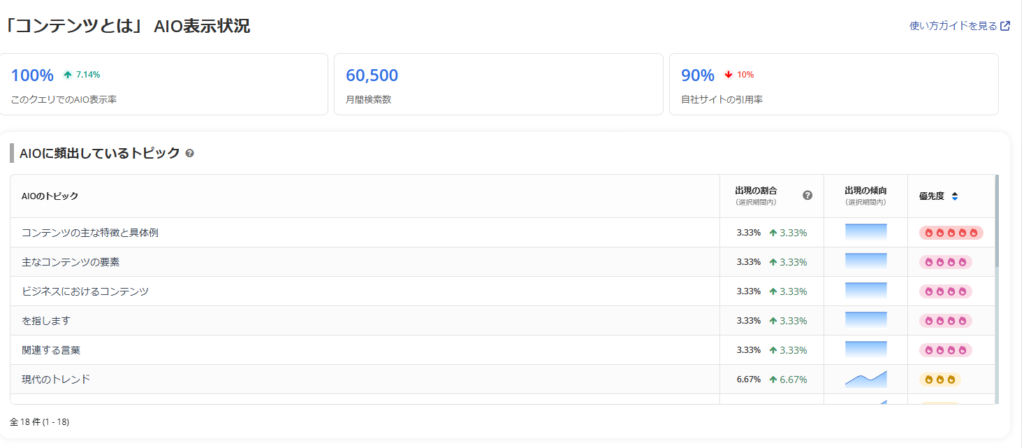
Task: Click the help icon next to 出現の割合
Action: pyautogui.click(x=807, y=195)
